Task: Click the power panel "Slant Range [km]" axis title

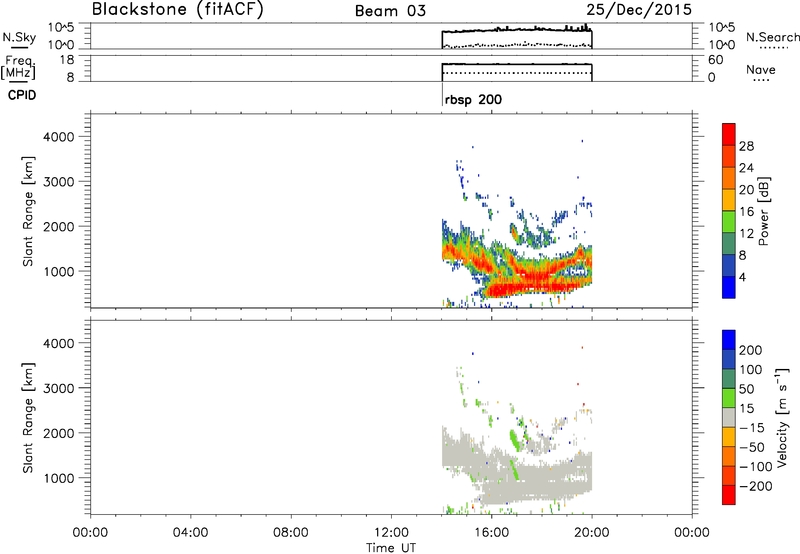Action: [28, 211]
